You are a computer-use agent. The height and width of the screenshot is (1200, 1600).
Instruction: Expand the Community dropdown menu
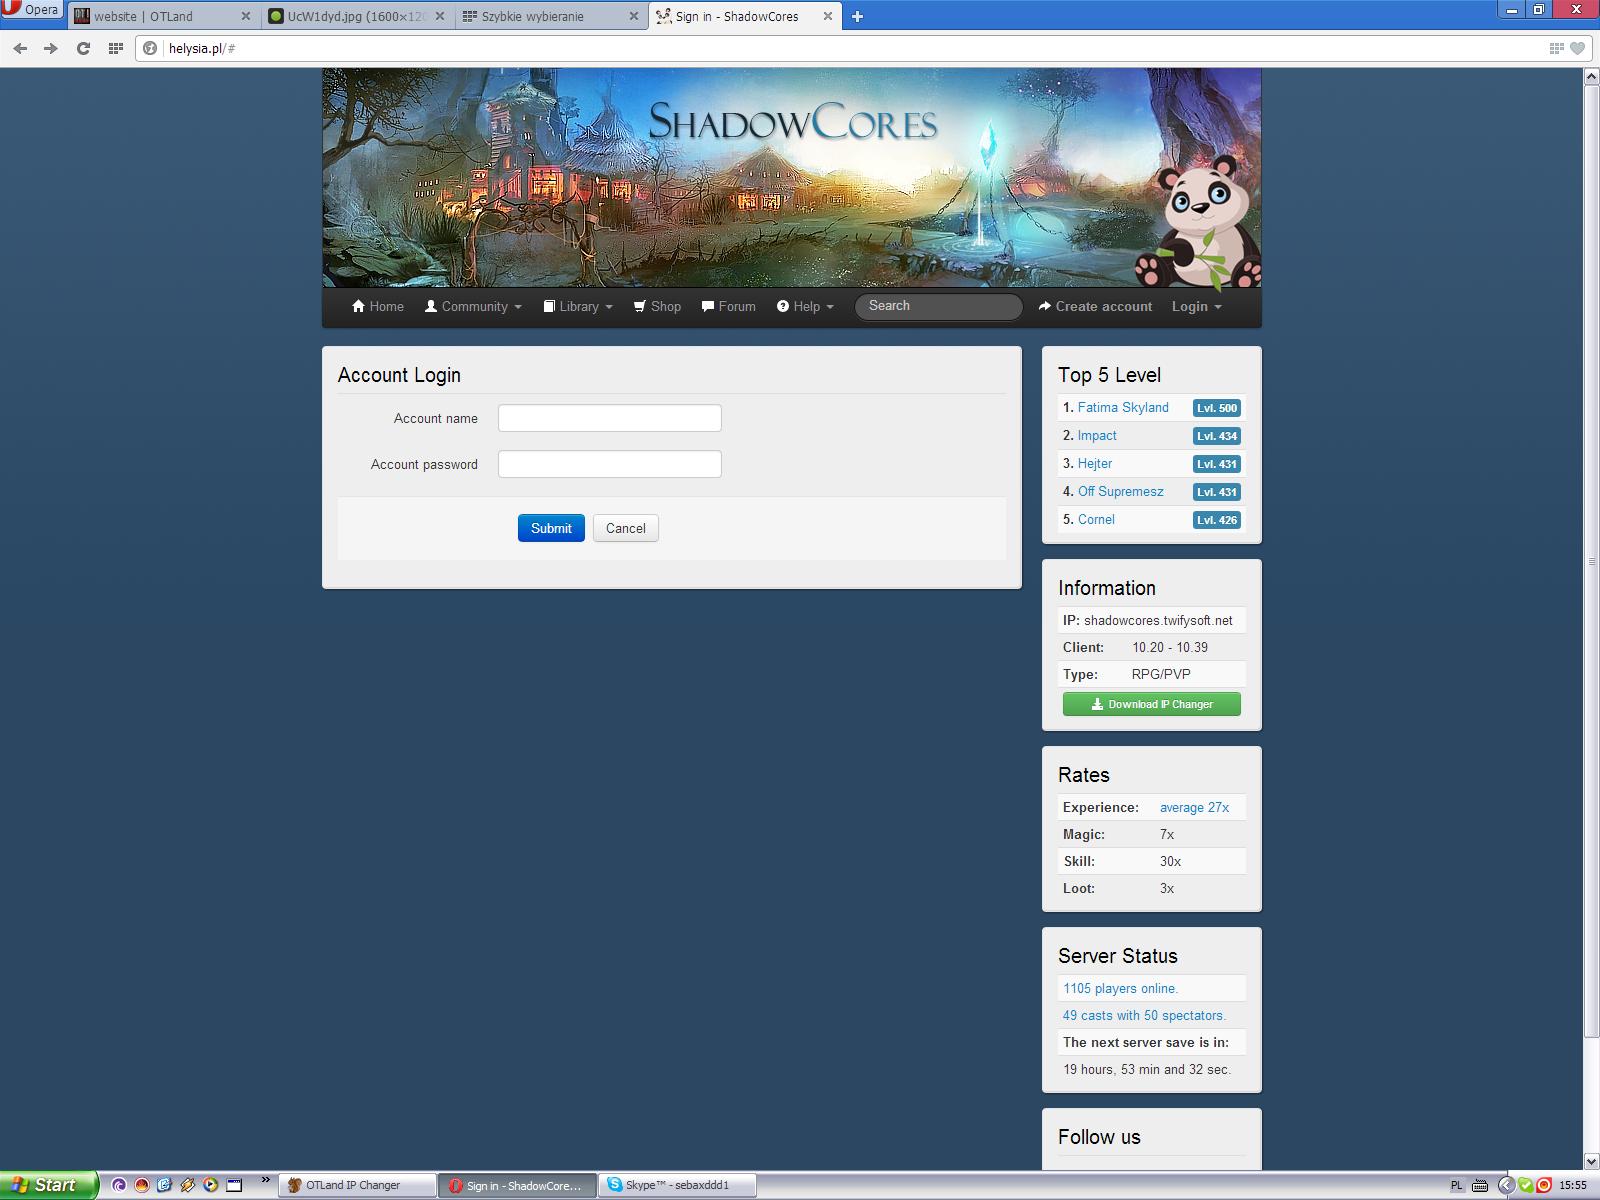tap(473, 307)
